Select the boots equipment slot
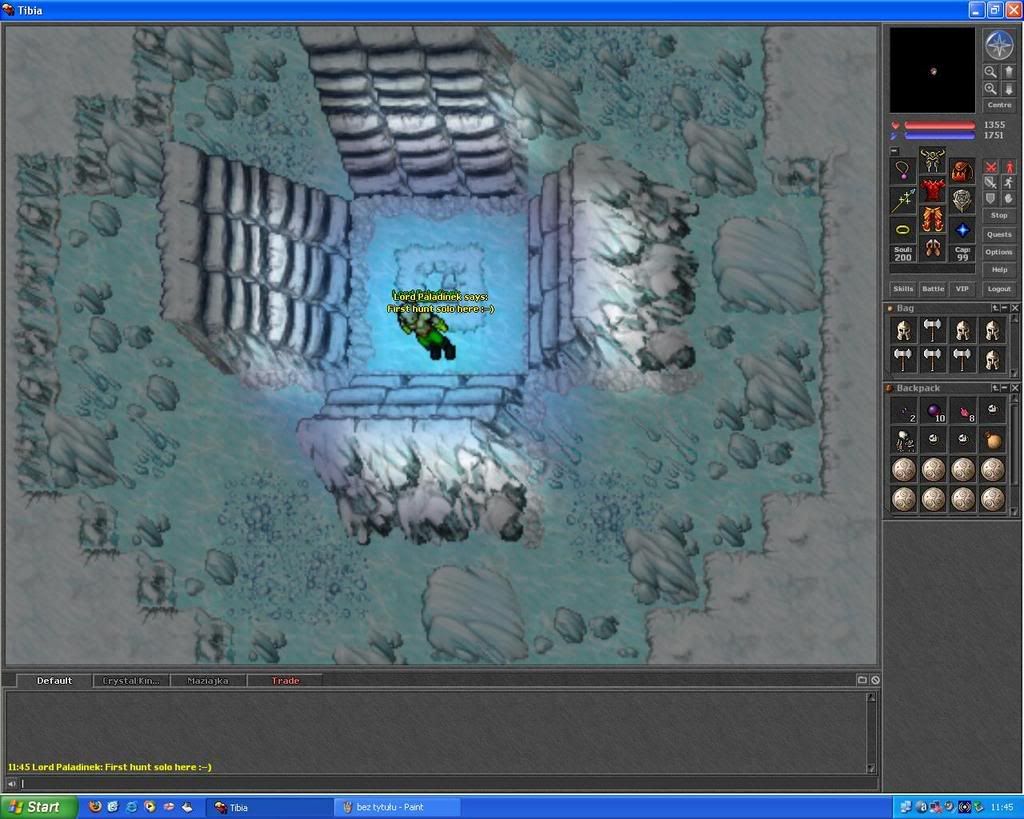 (933, 250)
